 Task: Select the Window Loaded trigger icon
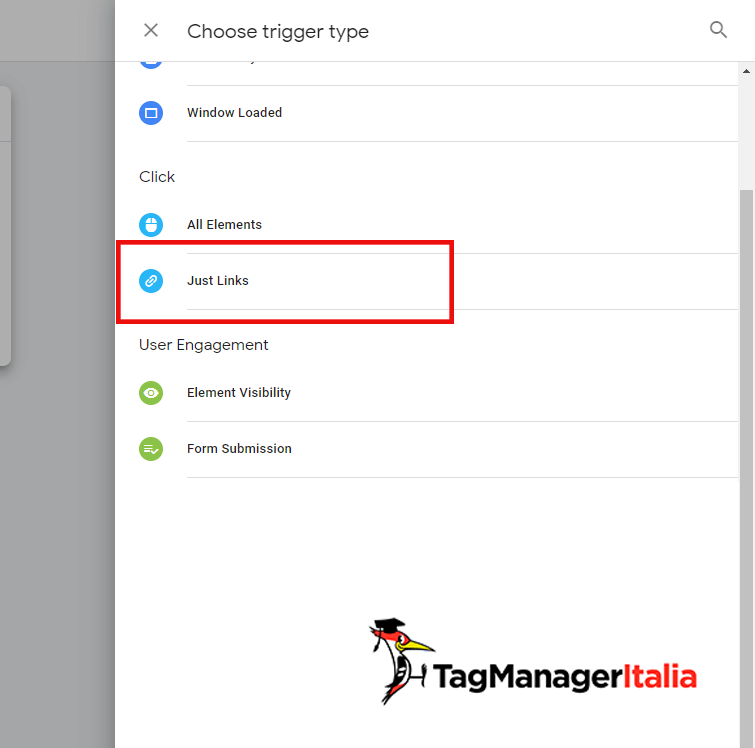151,113
